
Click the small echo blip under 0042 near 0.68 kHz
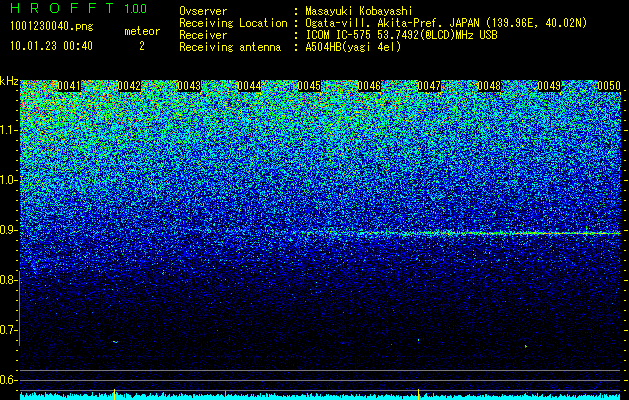[115, 342]
